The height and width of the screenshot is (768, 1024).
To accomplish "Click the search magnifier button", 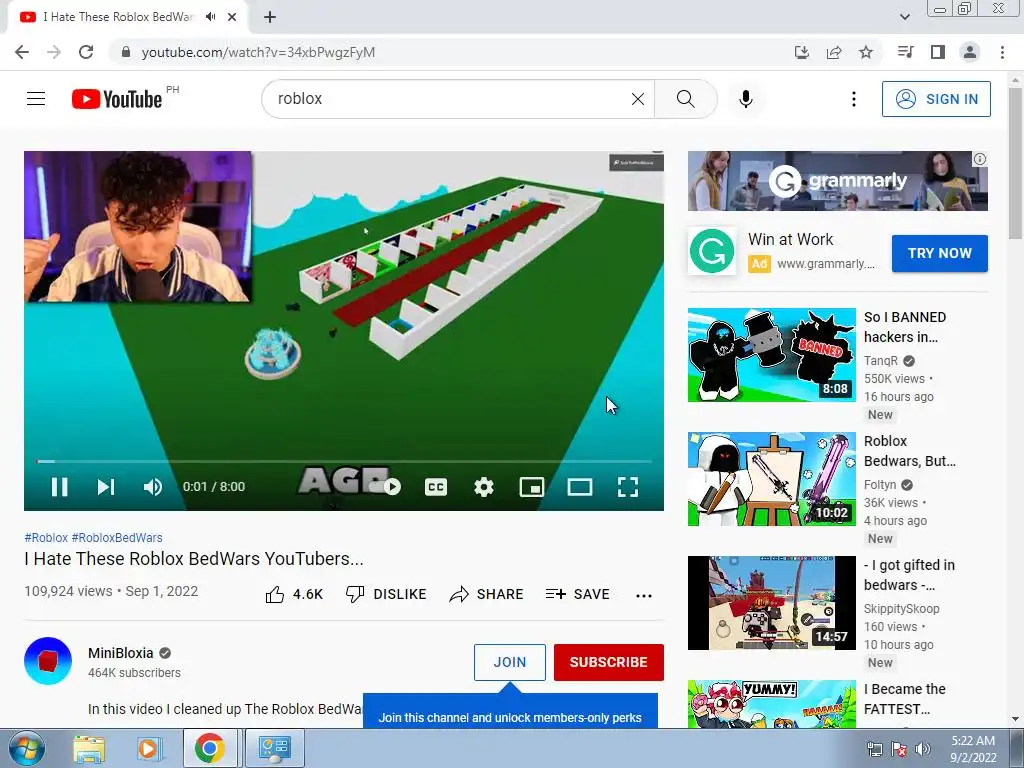I will tap(686, 99).
